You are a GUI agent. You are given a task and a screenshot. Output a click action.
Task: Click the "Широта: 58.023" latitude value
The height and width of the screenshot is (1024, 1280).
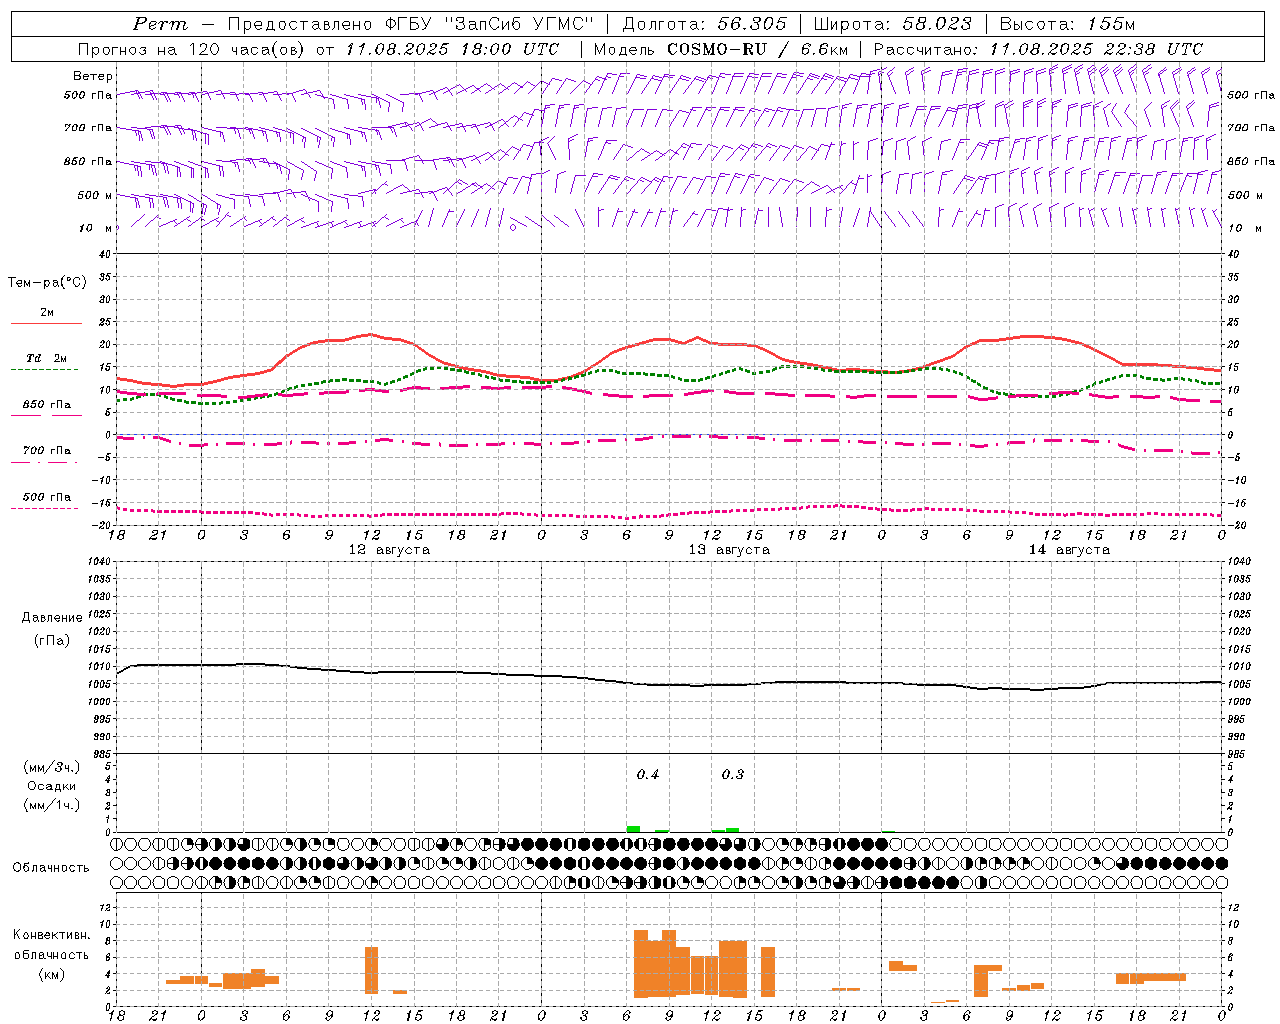(x=892, y=24)
